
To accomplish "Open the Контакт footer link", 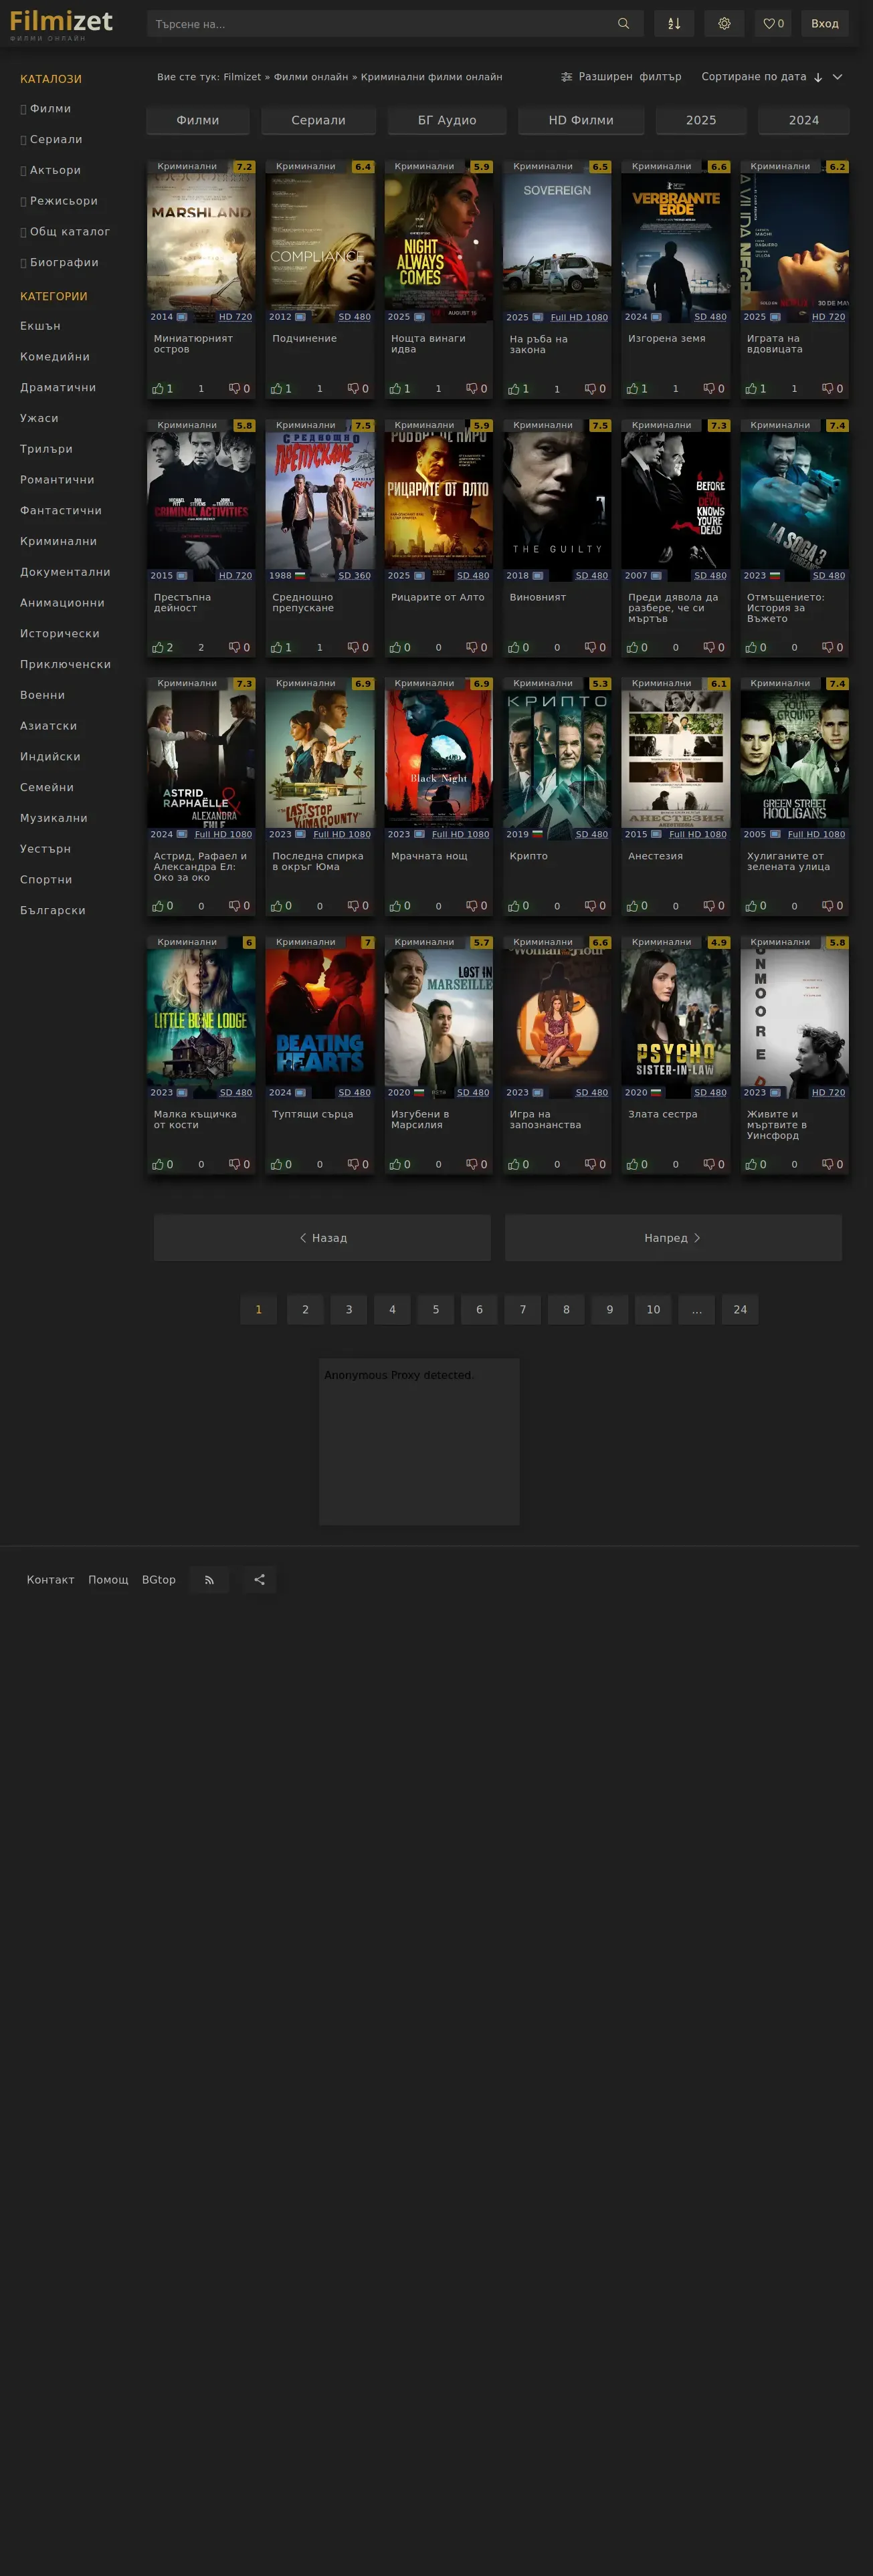I will (51, 1580).
